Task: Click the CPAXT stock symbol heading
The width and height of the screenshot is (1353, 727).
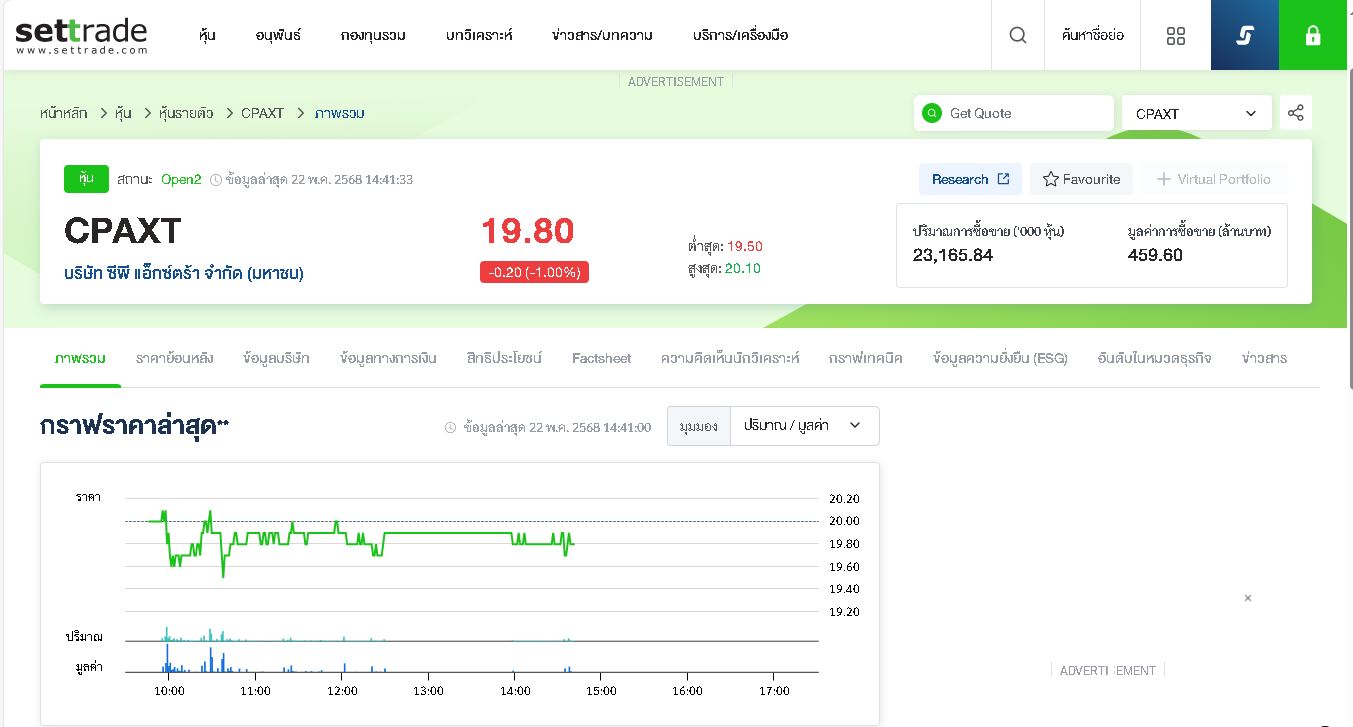Action: click(123, 231)
